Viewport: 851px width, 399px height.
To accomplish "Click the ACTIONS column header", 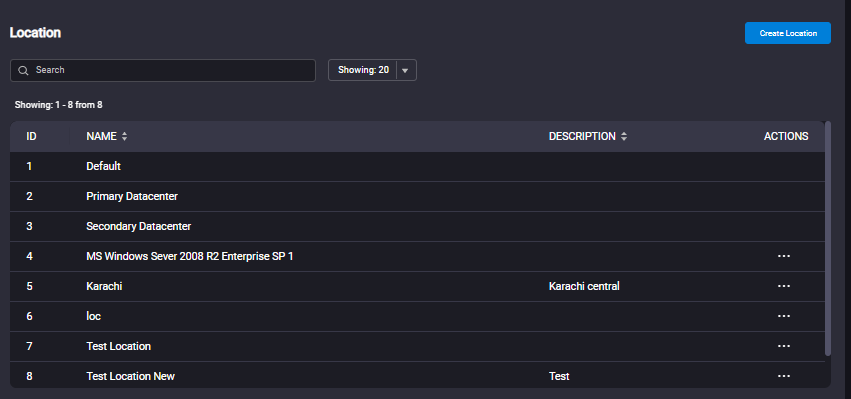I will point(786,136).
